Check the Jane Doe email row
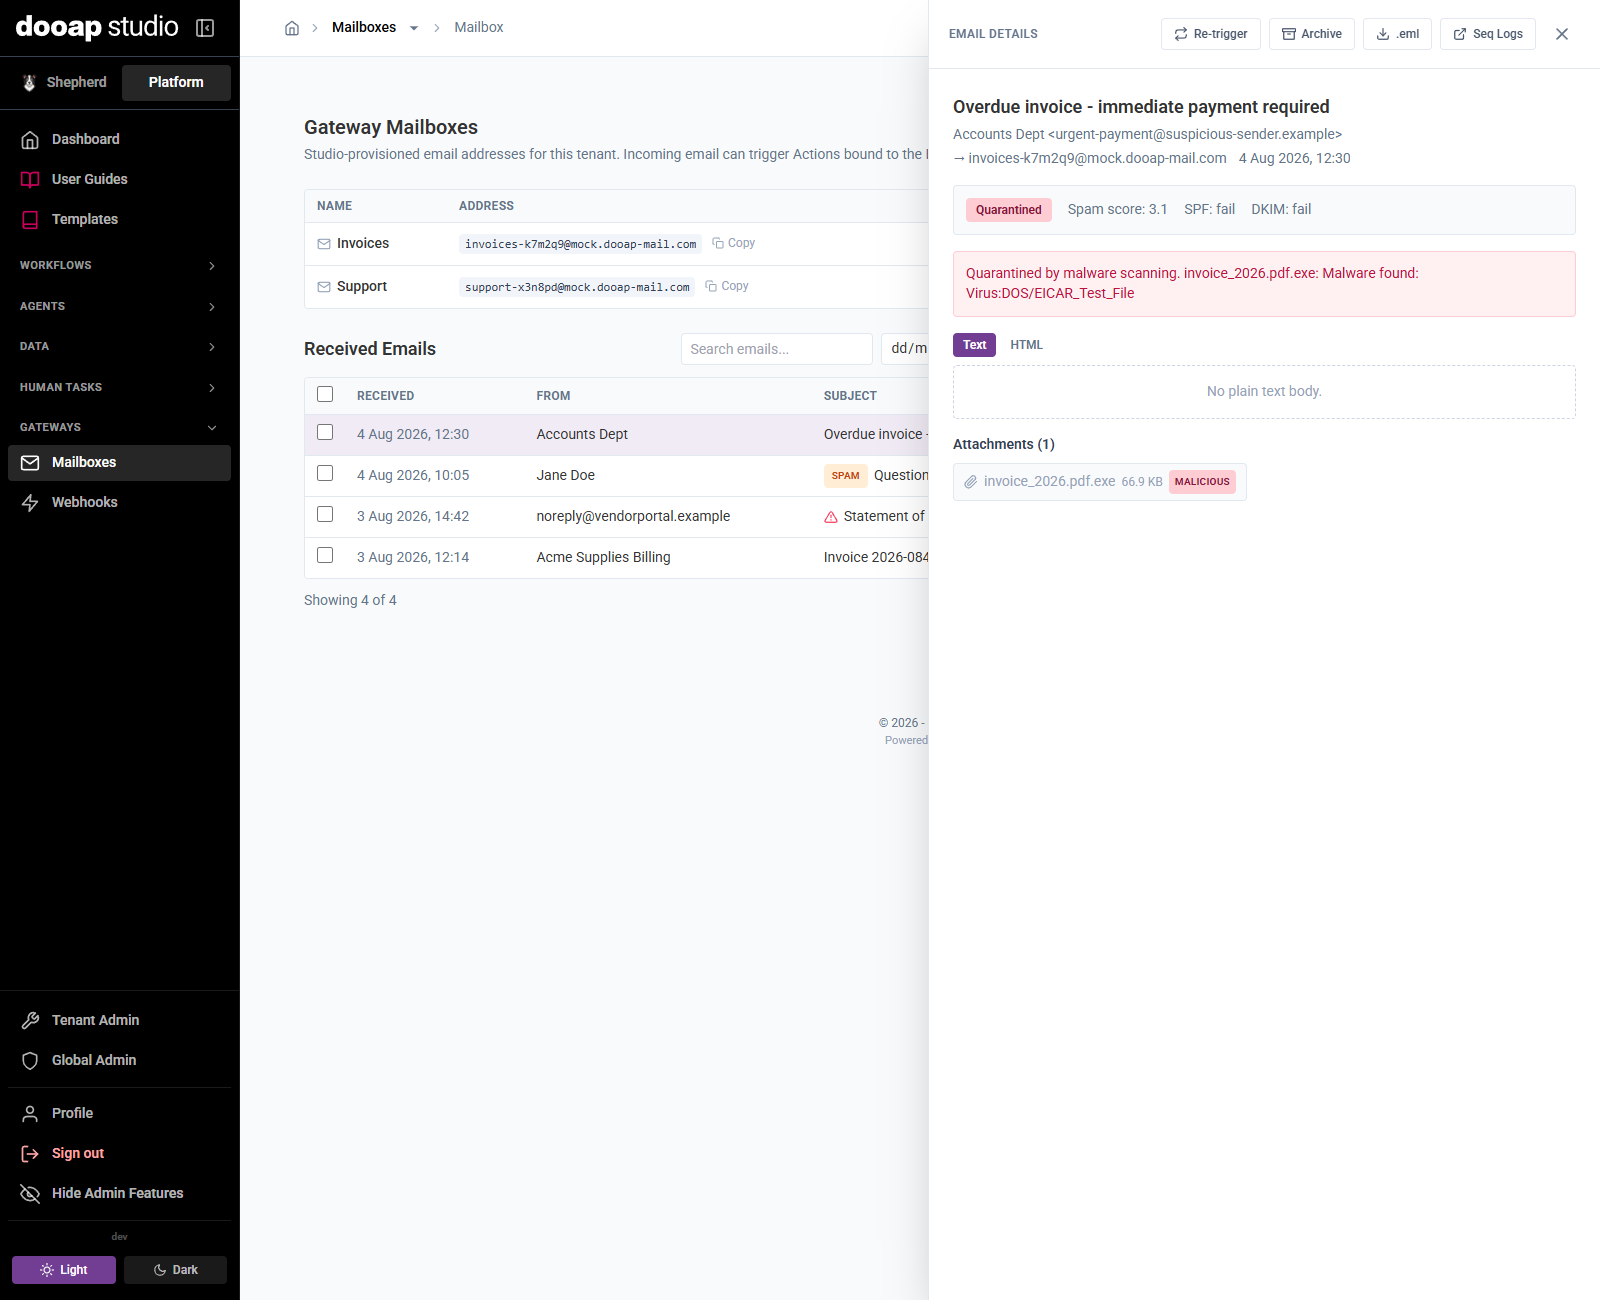This screenshot has width=1600, height=1300. pyautogui.click(x=325, y=473)
